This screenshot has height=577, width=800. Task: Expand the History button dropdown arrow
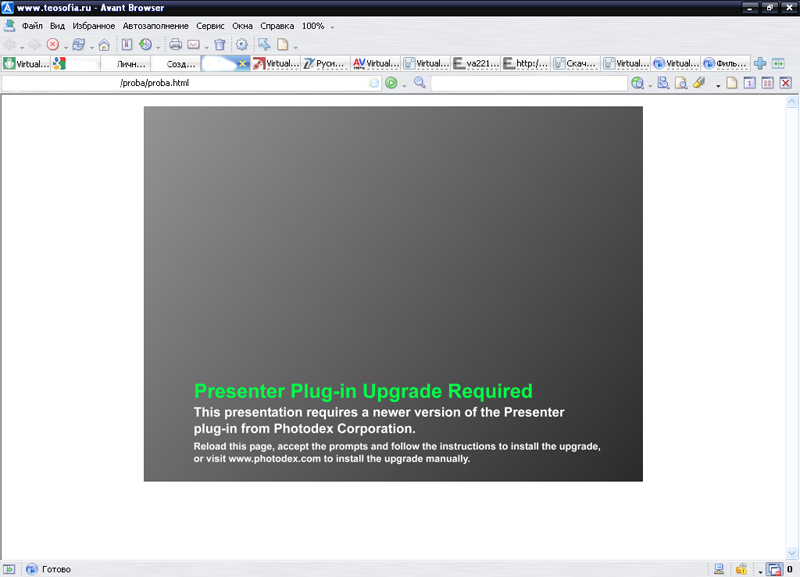(x=158, y=48)
